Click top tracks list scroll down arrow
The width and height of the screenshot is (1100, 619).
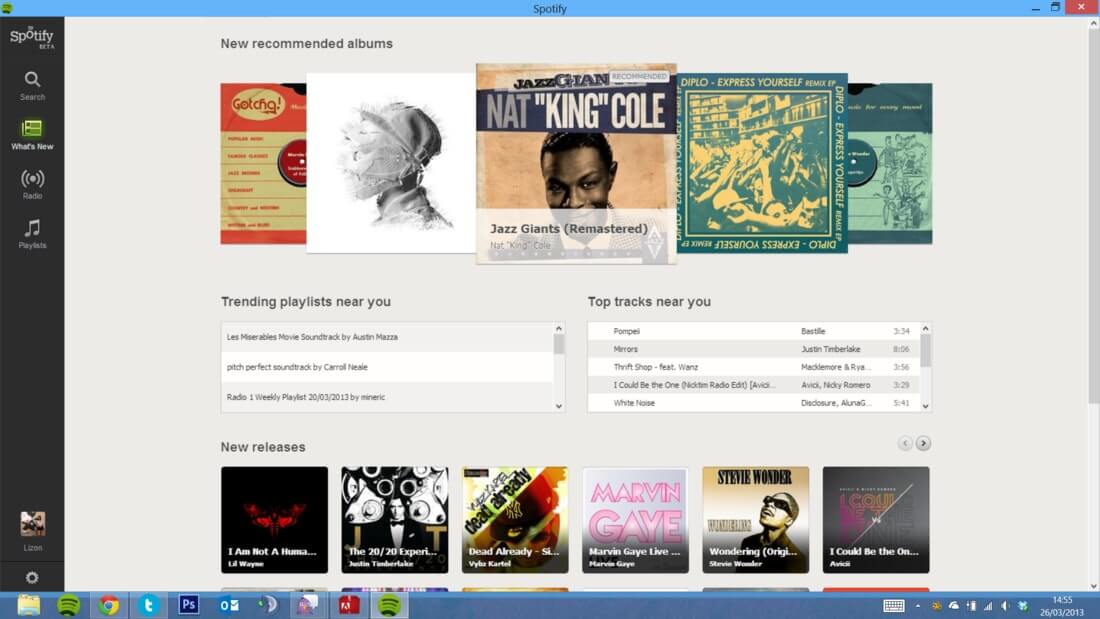(x=925, y=406)
